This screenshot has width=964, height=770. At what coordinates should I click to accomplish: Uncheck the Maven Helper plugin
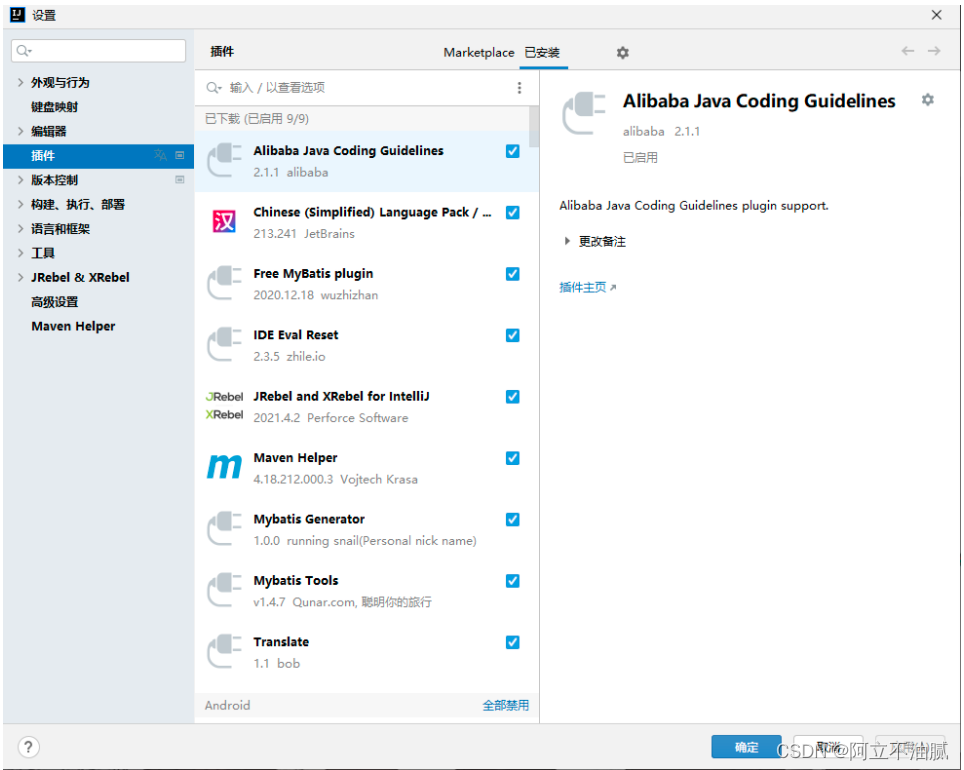[513, 458]
